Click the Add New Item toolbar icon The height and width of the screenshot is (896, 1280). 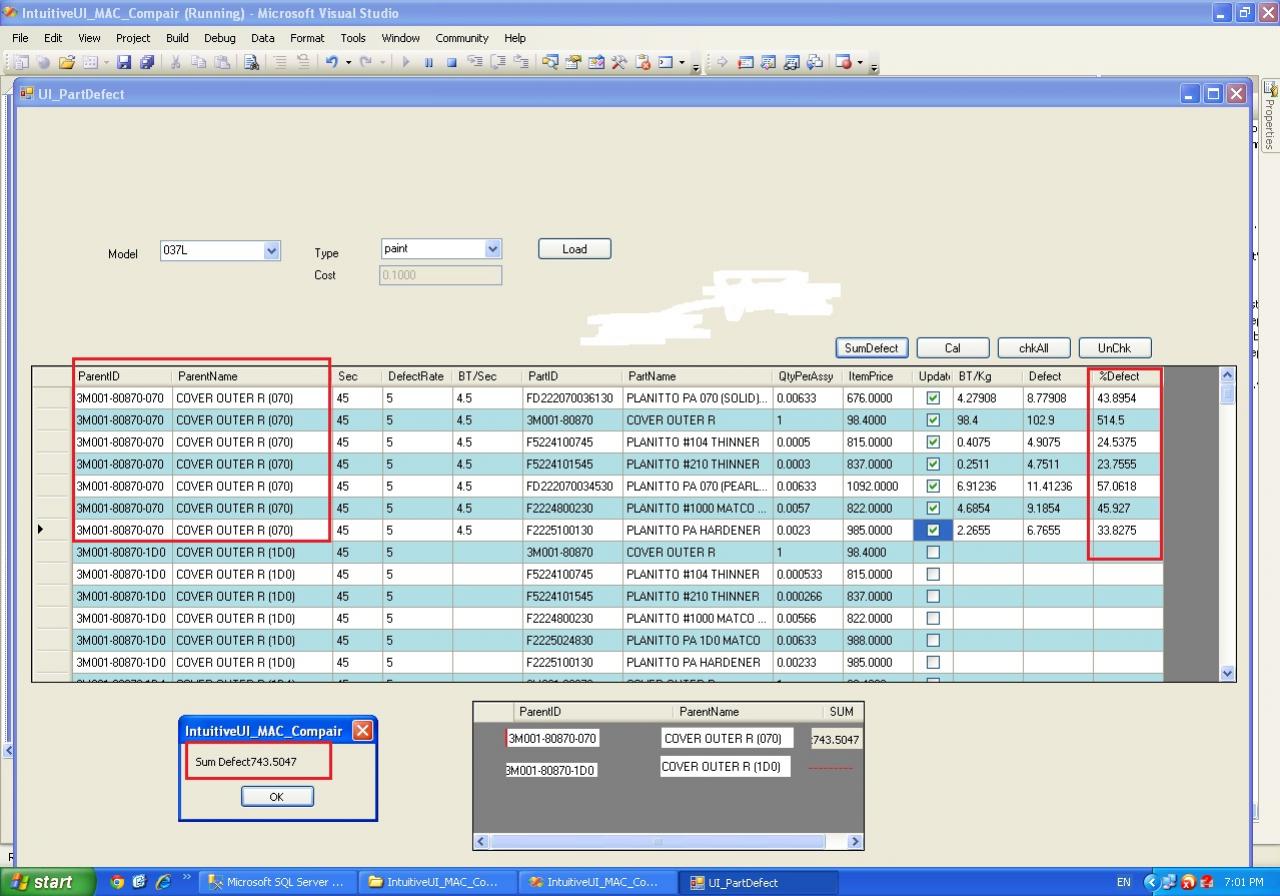tap(90, 62)
